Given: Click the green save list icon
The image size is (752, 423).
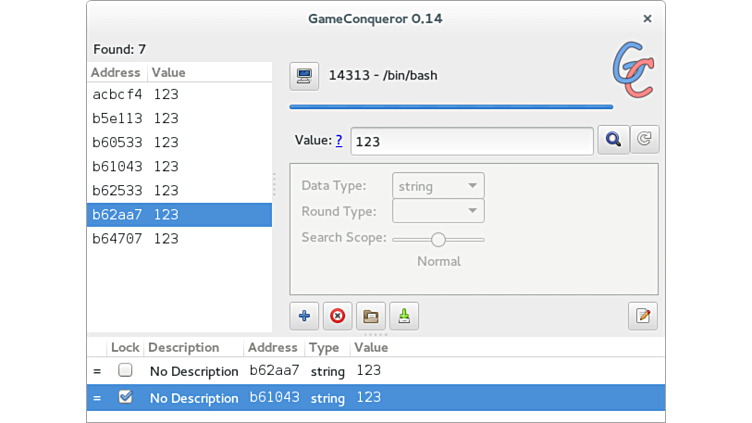Looking at the screenshot, I should tap(404, 316).
